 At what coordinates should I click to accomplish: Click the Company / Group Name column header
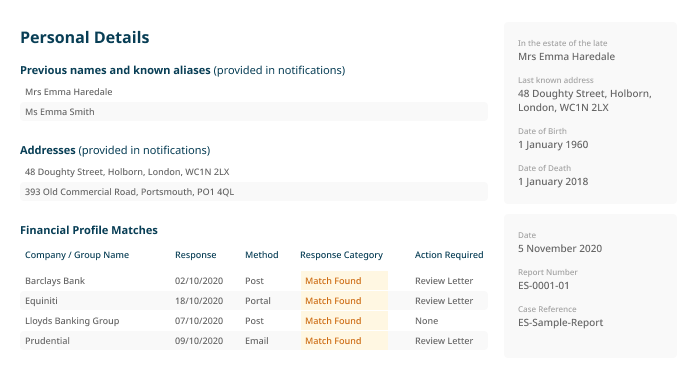pos(77,255)
